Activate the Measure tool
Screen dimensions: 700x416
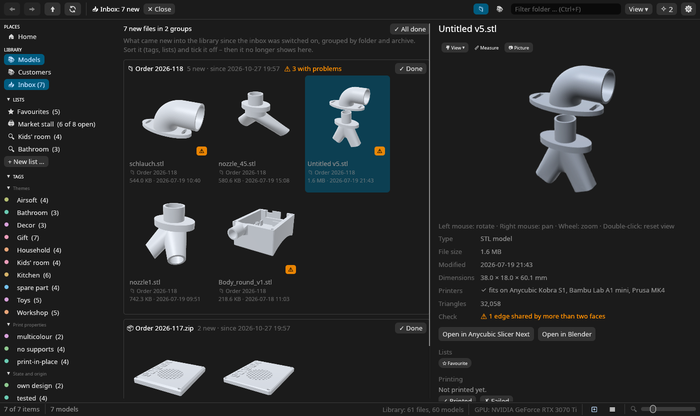coord(487,48)
